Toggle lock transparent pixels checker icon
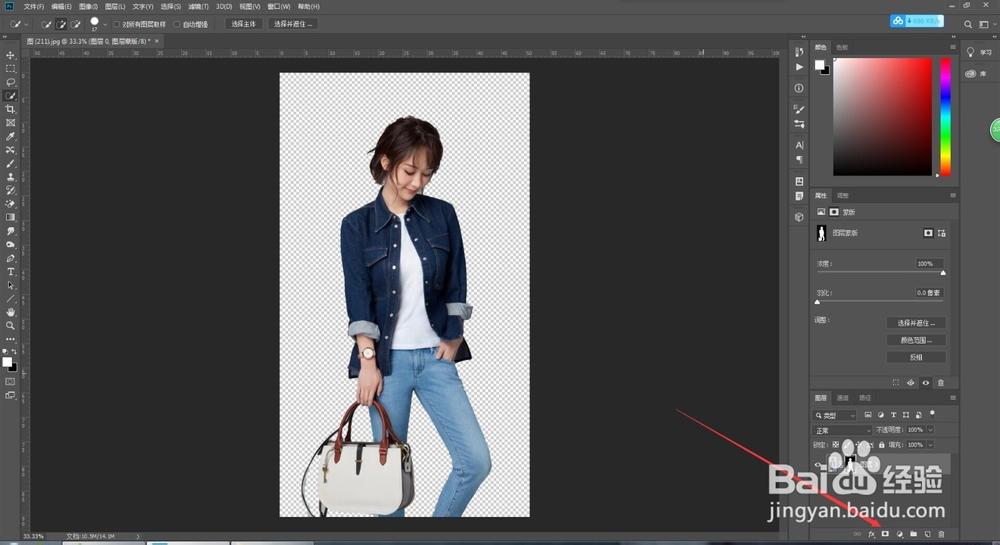 click(x=835, y=445)
